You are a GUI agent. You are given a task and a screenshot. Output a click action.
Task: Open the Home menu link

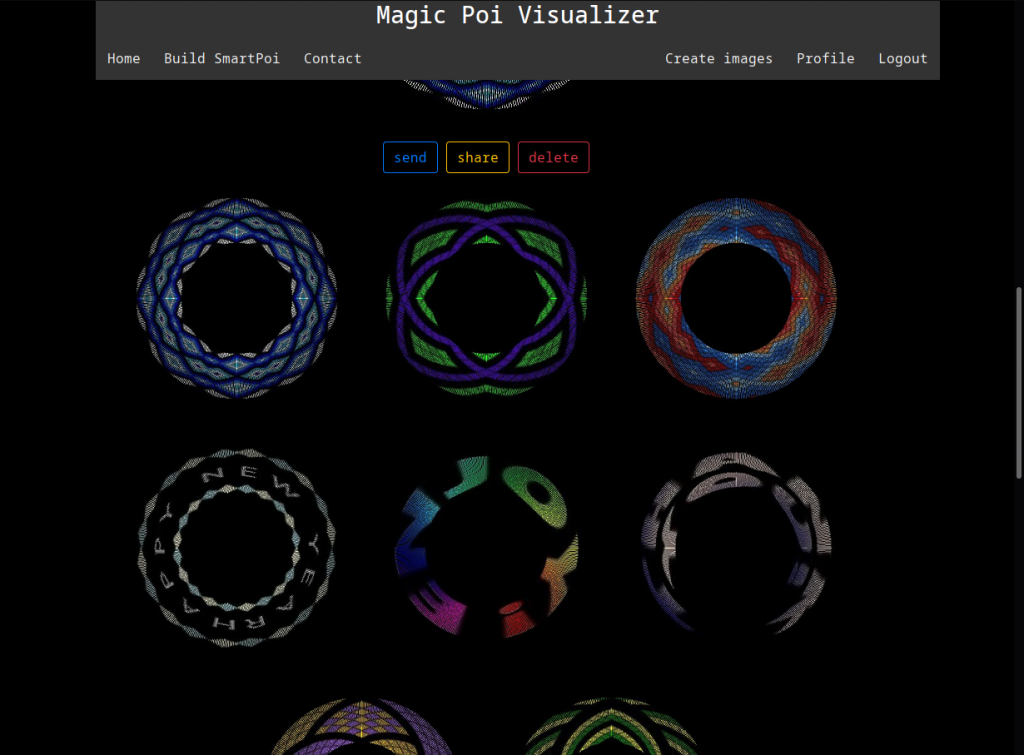click(123, 59)
